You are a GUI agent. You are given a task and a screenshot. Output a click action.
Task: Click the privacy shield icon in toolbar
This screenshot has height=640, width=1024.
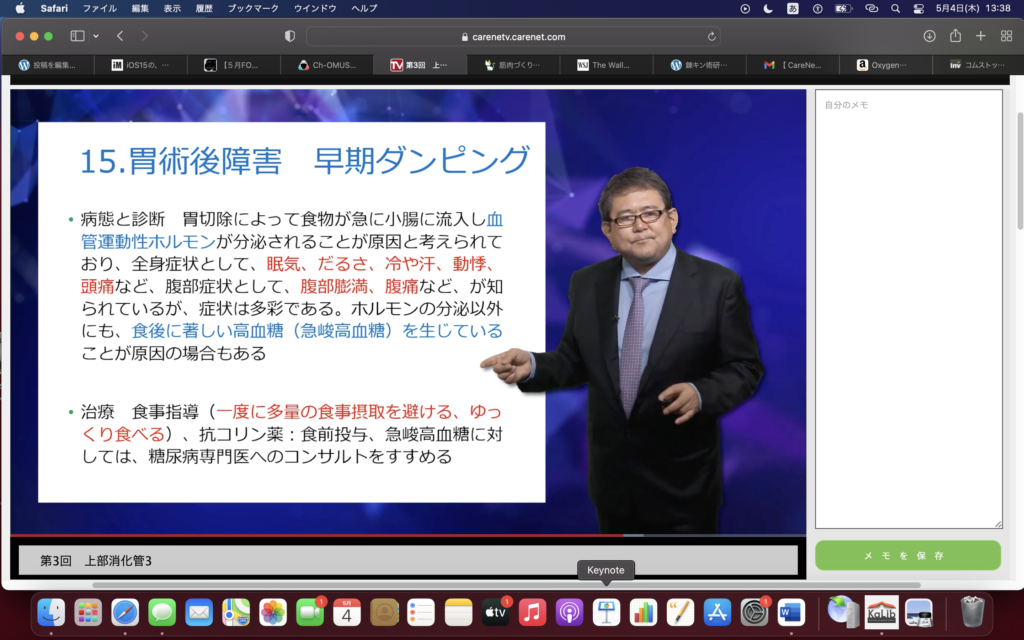point(290,36)
